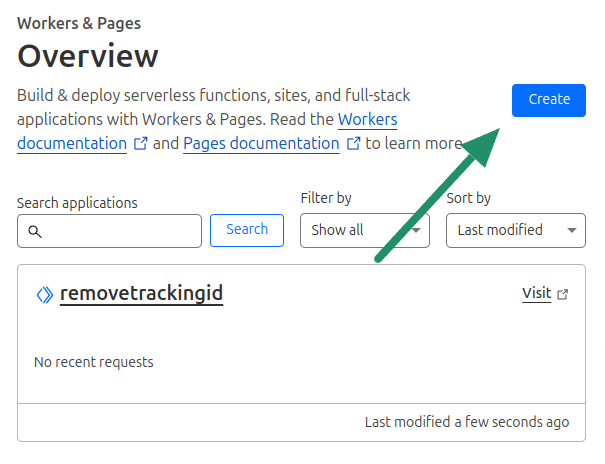The width and height of the screenshot is (605, 464).
Task: Click the Overview heading
Action: click(x=88, y=56)
